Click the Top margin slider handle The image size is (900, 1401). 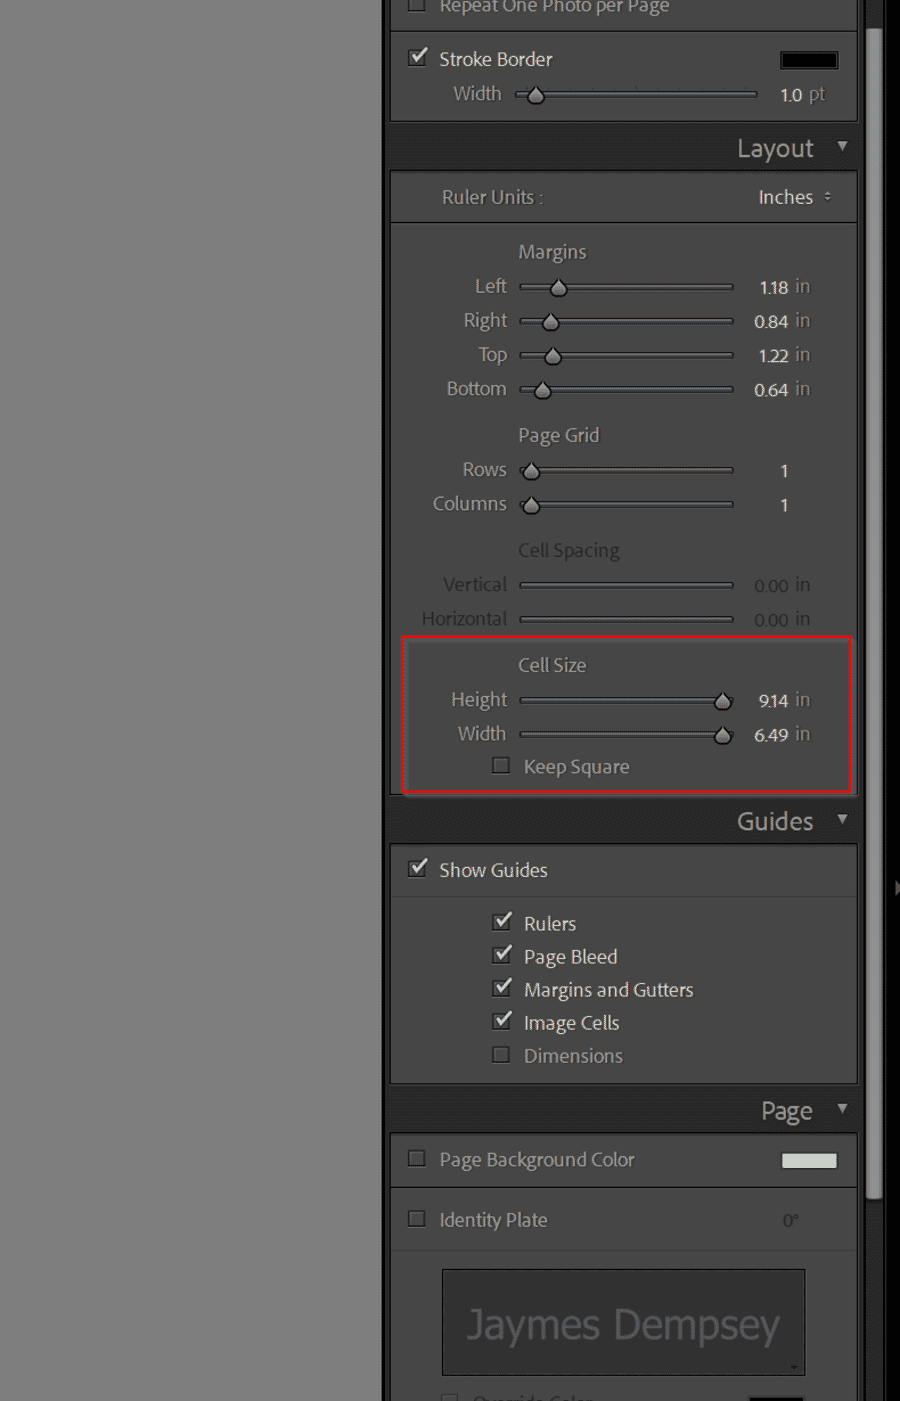553,356
